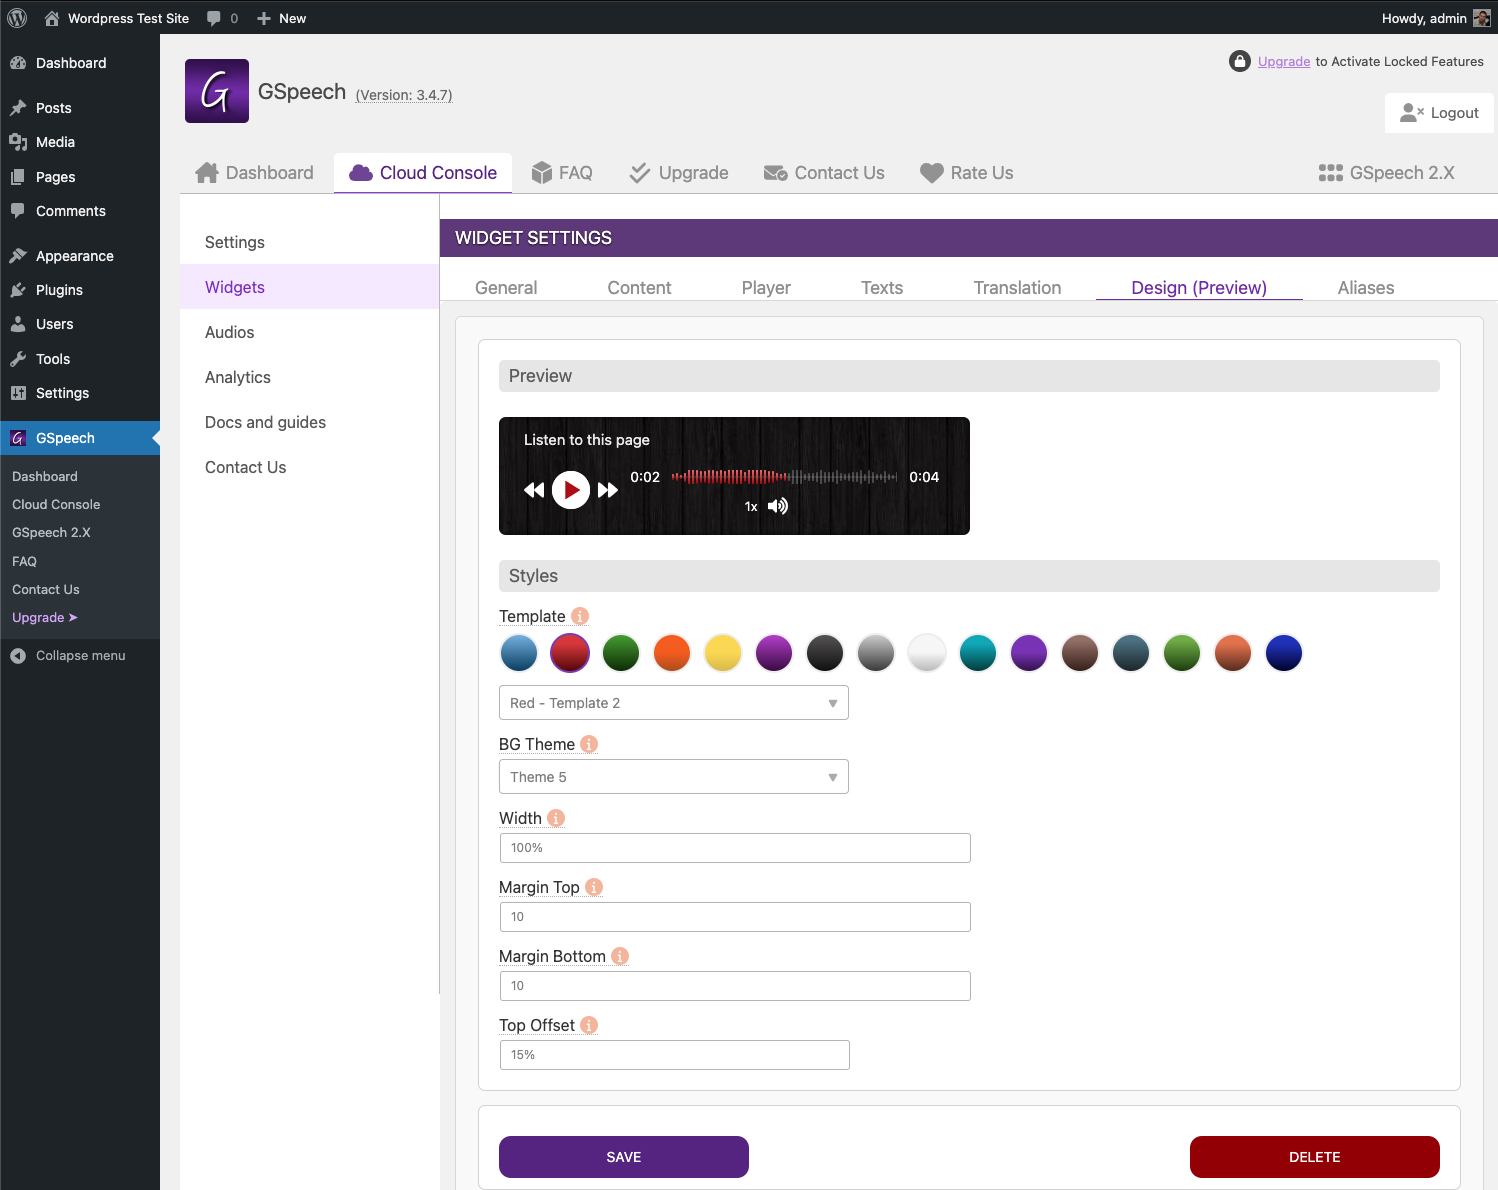This screenshot has height=1190, width=1498.
Task: Click the rewind button in player
Action: (534, 490)
